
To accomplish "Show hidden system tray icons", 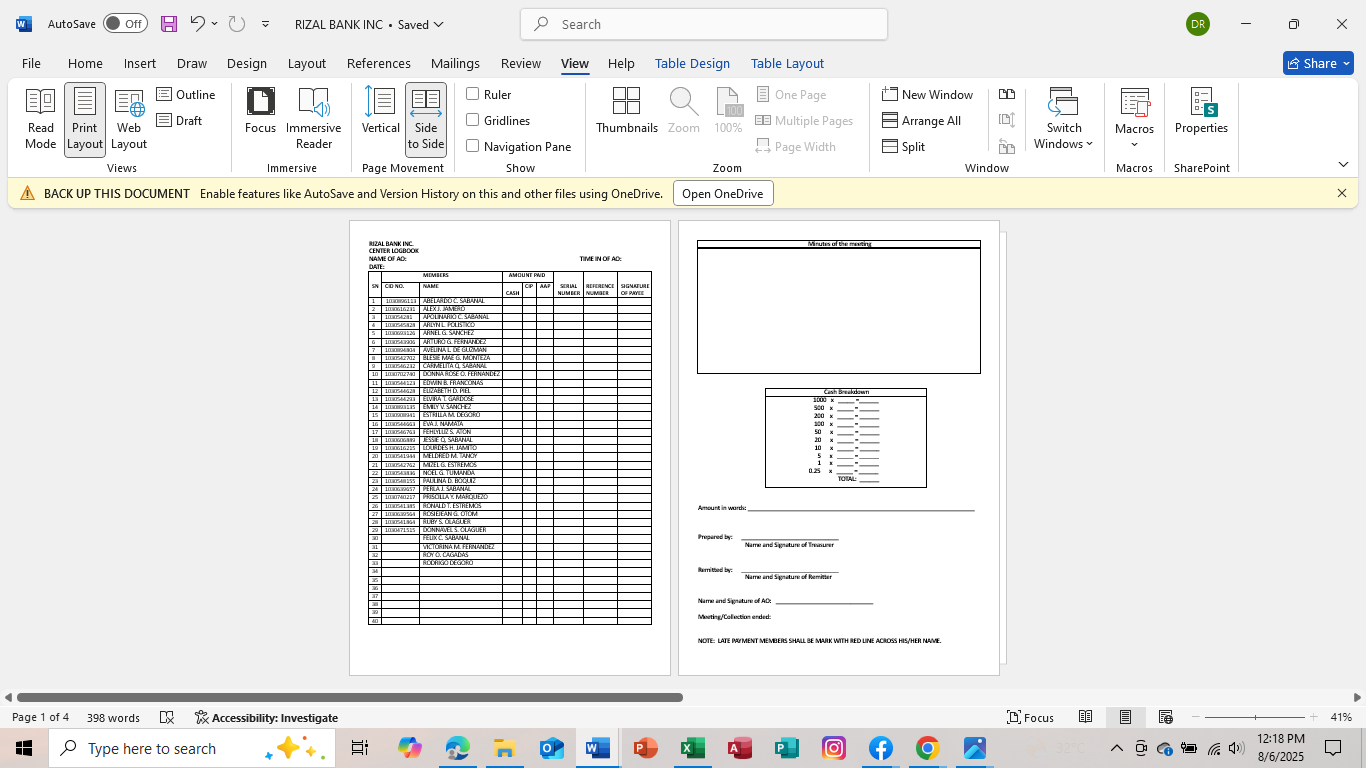I will point(1116,748).
